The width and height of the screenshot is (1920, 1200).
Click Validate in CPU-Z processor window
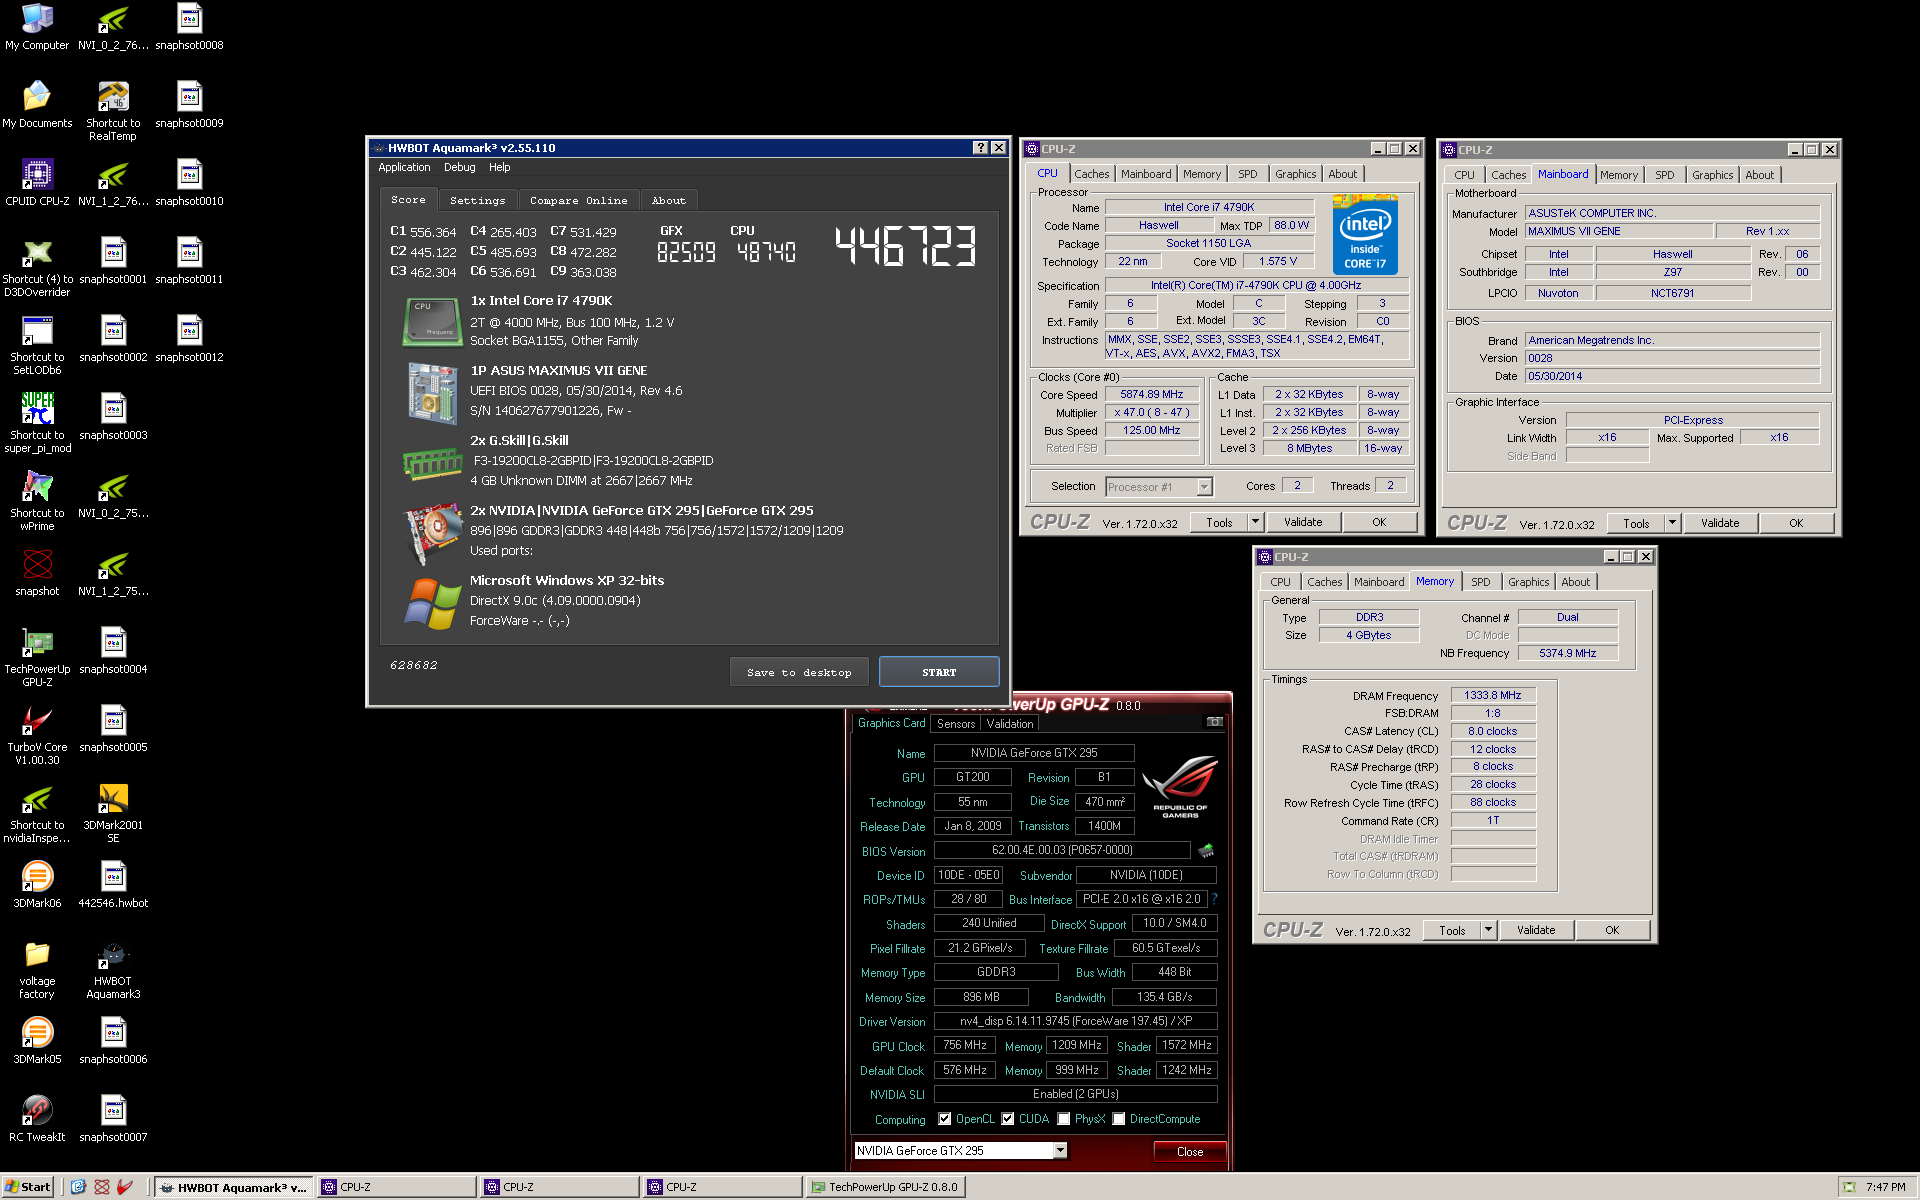1303,522
